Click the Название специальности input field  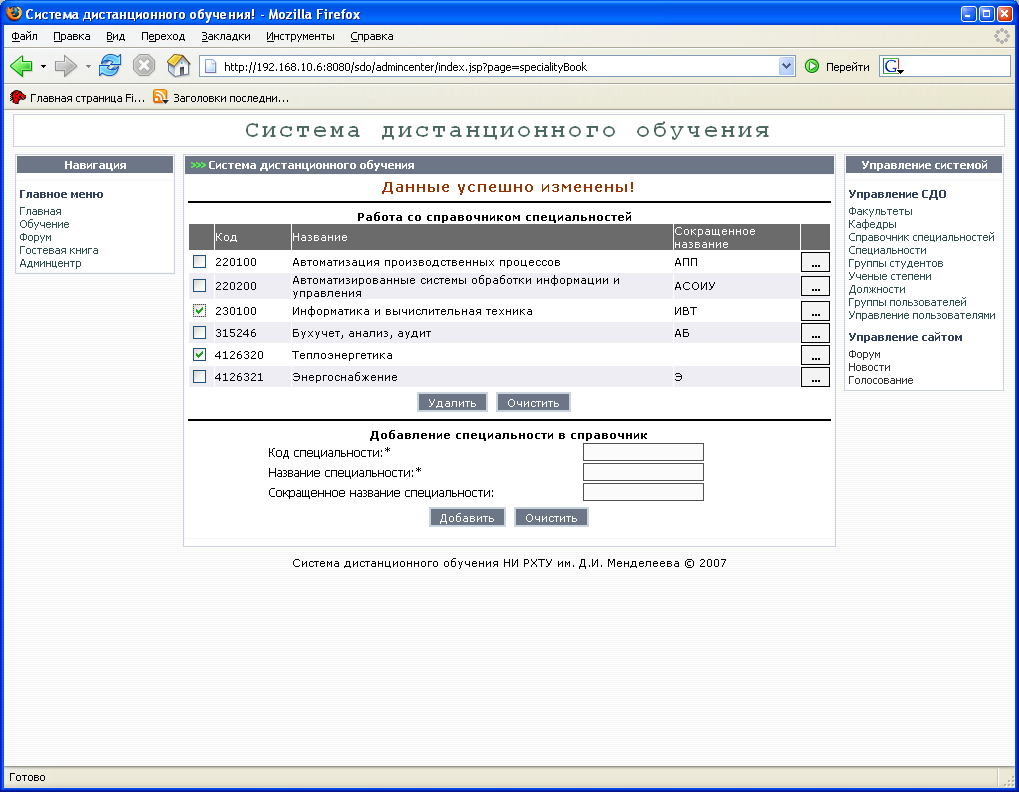[643, 472]
